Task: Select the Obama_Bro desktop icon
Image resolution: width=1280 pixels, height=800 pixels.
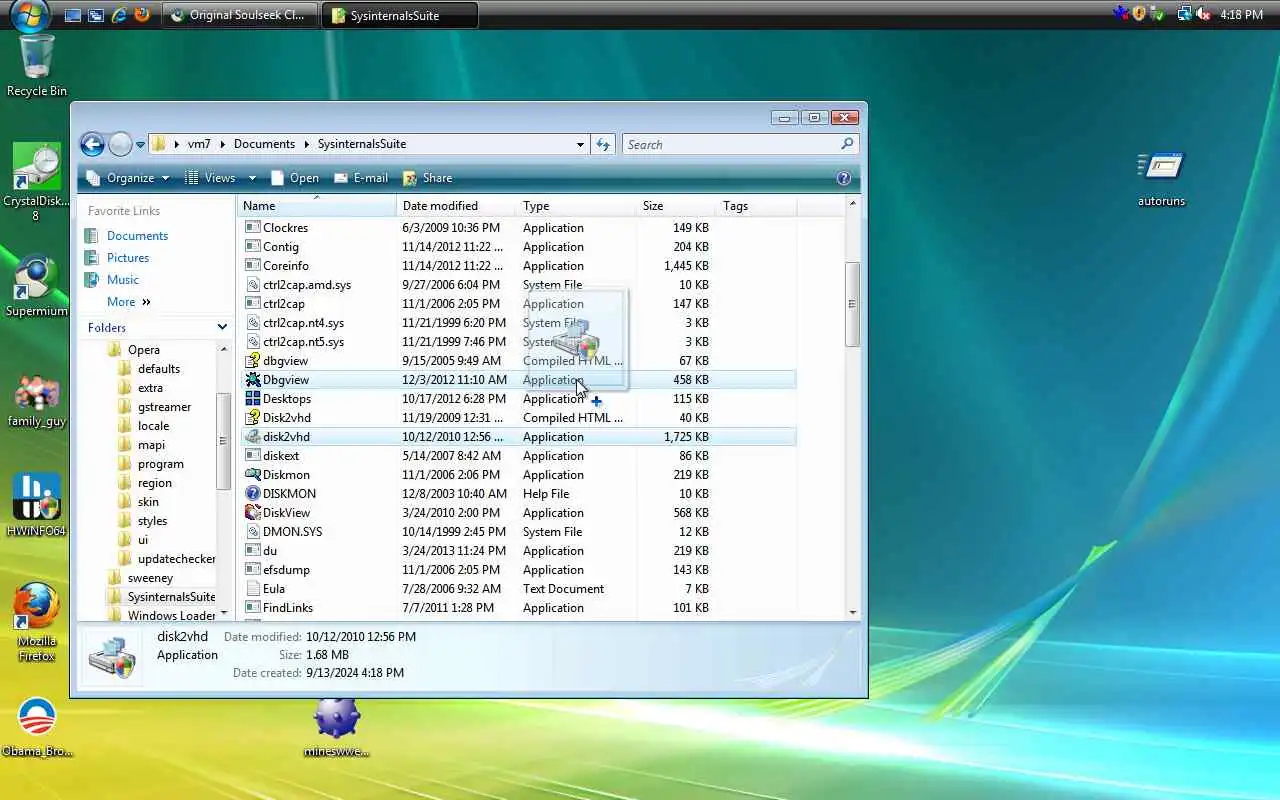Action: (37, 728)
